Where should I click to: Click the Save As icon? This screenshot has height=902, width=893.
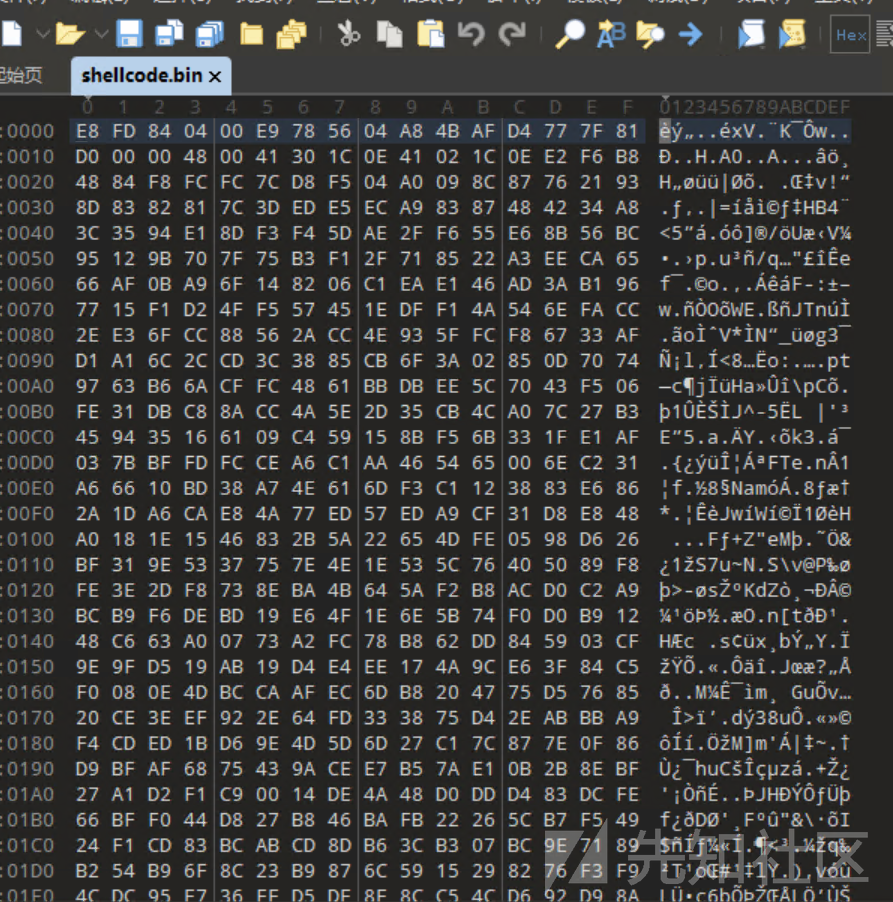[x=169, y=34]
